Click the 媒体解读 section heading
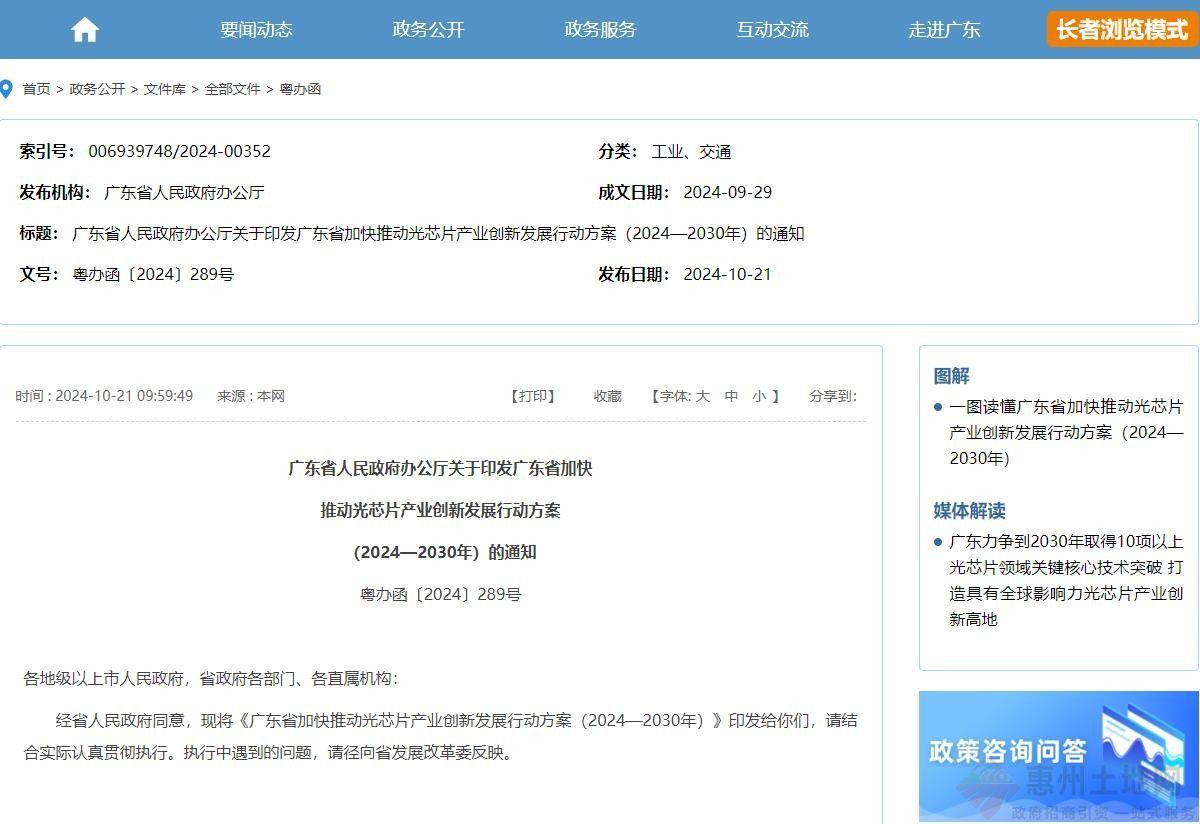1200x824 pixels. point(970,511)
